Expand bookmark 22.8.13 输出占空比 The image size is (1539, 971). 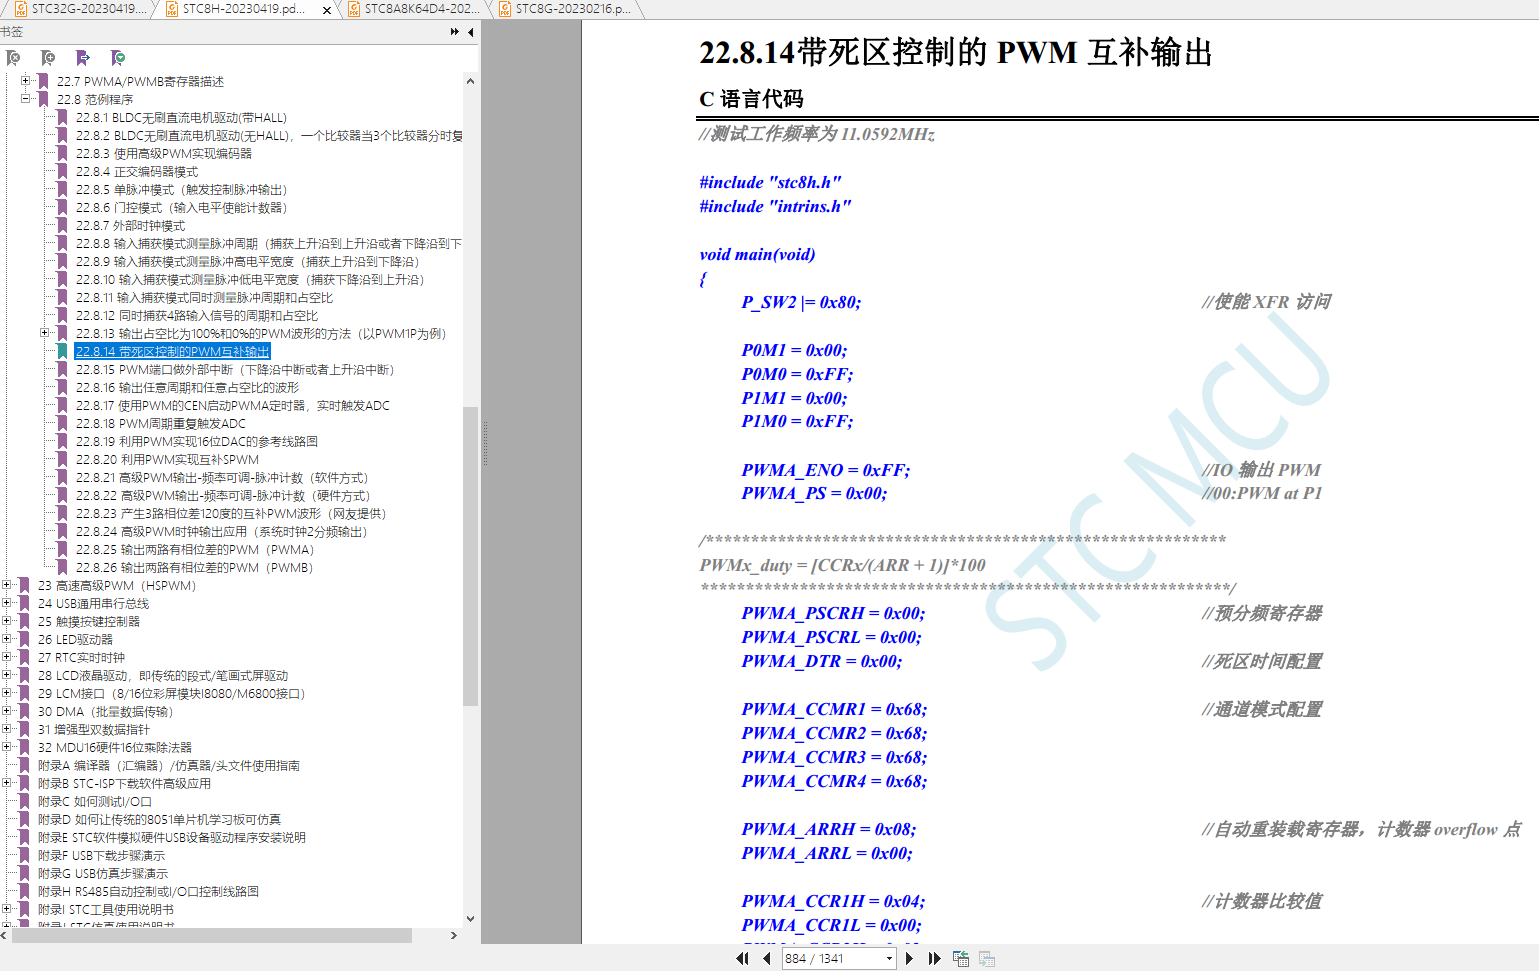click(45, 333)
